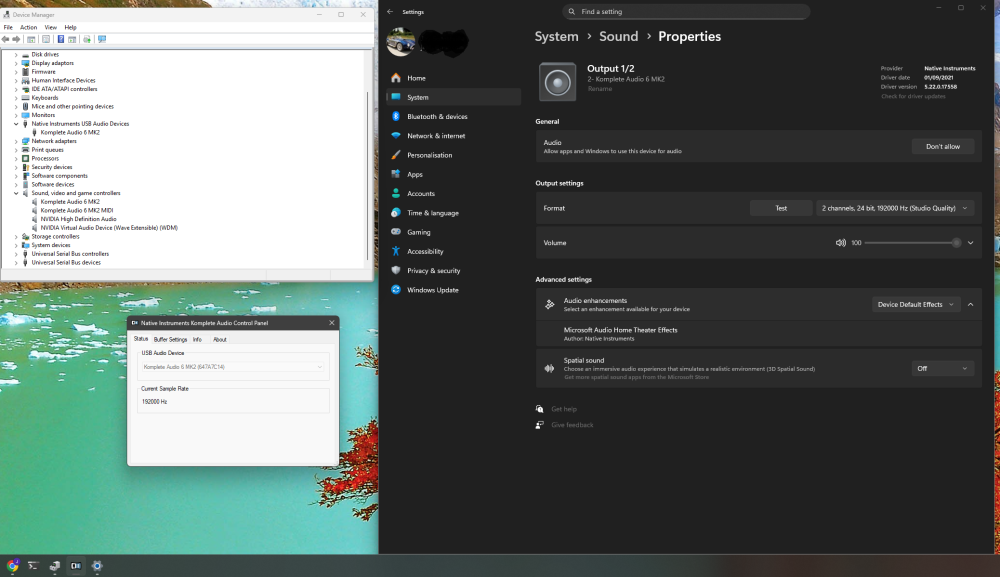Expand the Volume row chevron
This screenshot has width=1000, height=577.
pyautogui.click(x=971, y=243)
